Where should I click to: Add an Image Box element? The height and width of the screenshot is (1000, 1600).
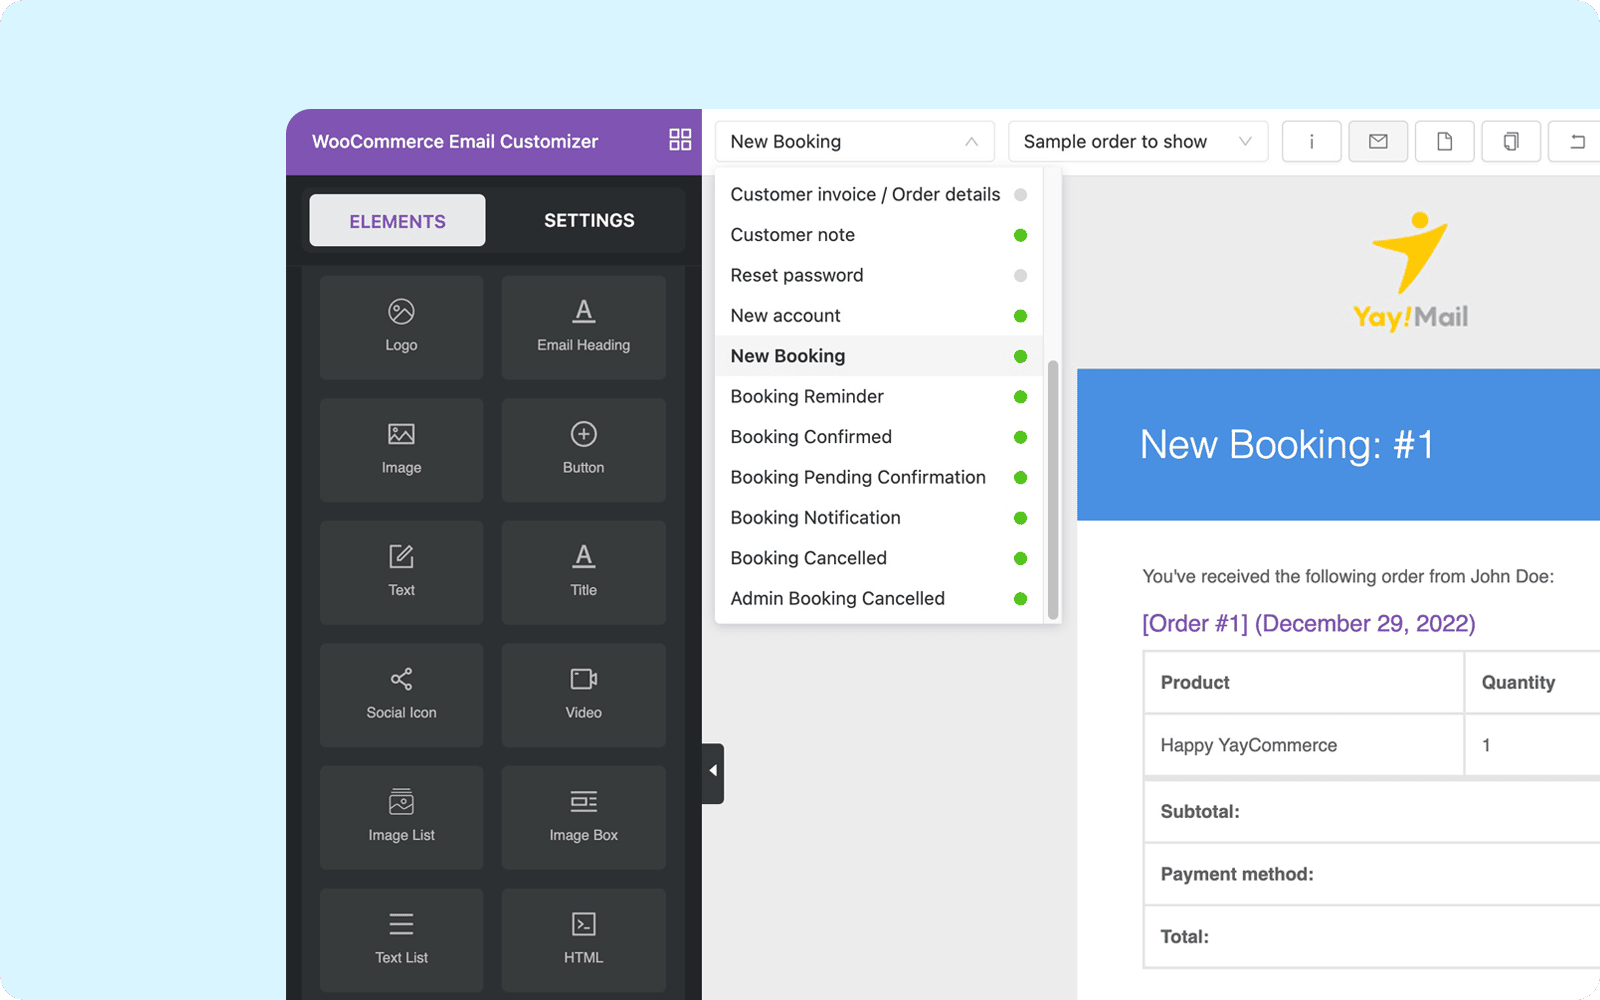point(583,817)
